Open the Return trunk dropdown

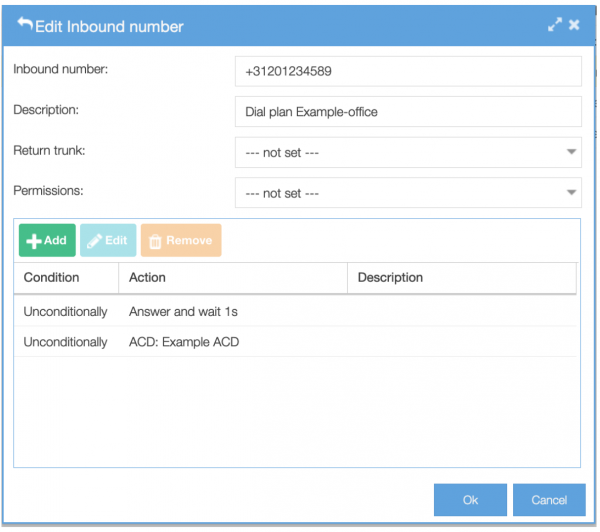[x=408, y=152]
